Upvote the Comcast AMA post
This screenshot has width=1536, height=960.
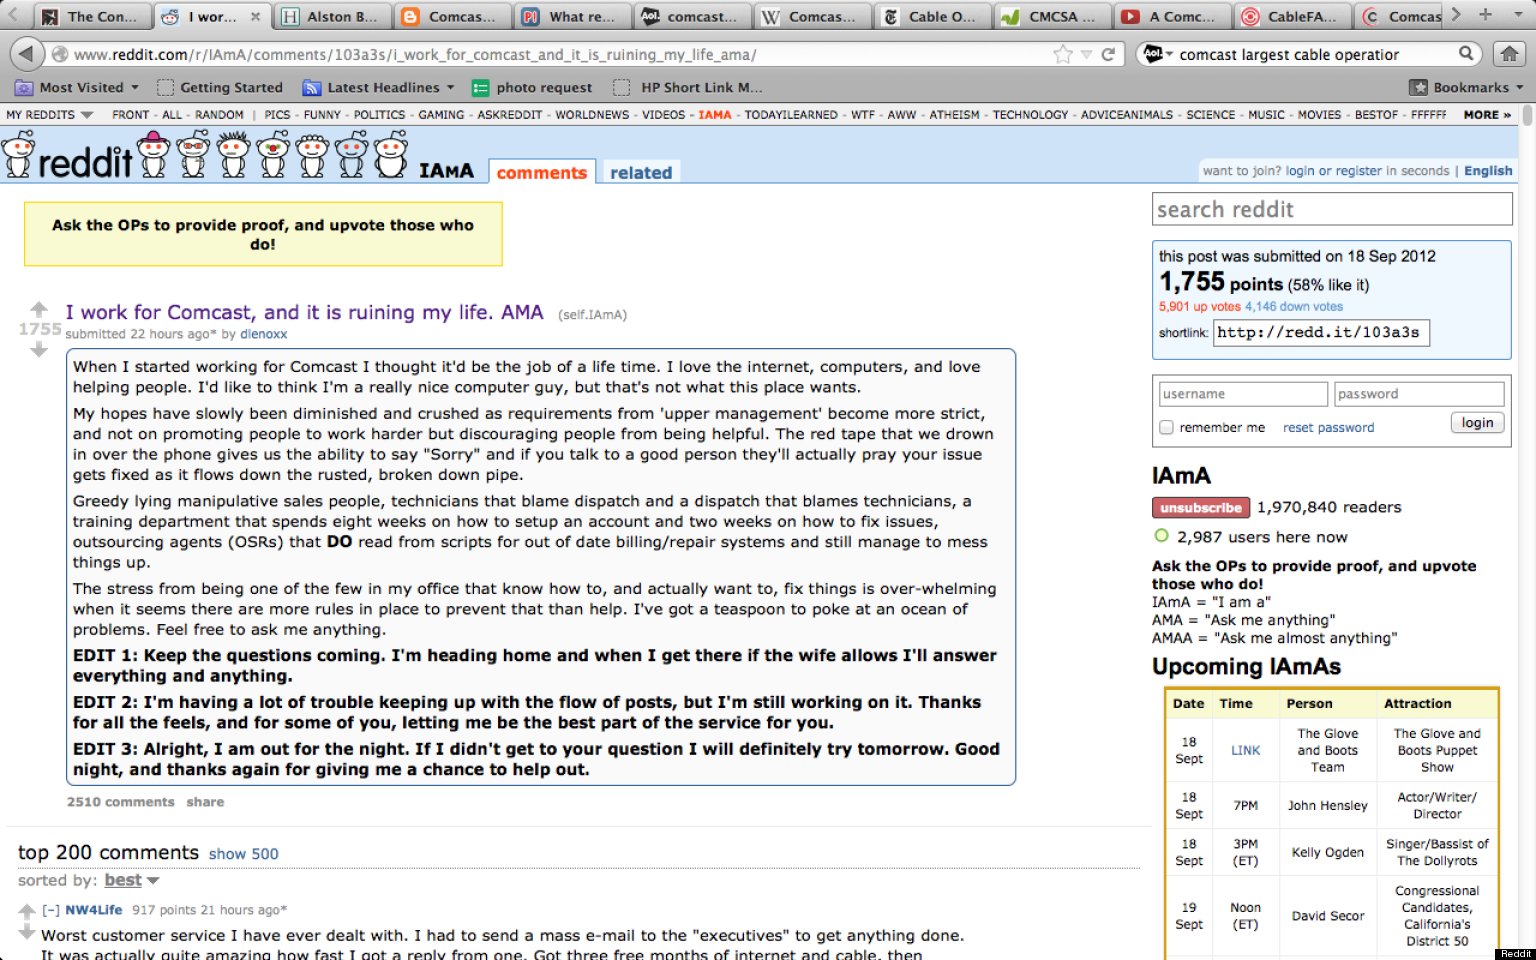click(x=38, y=308)
